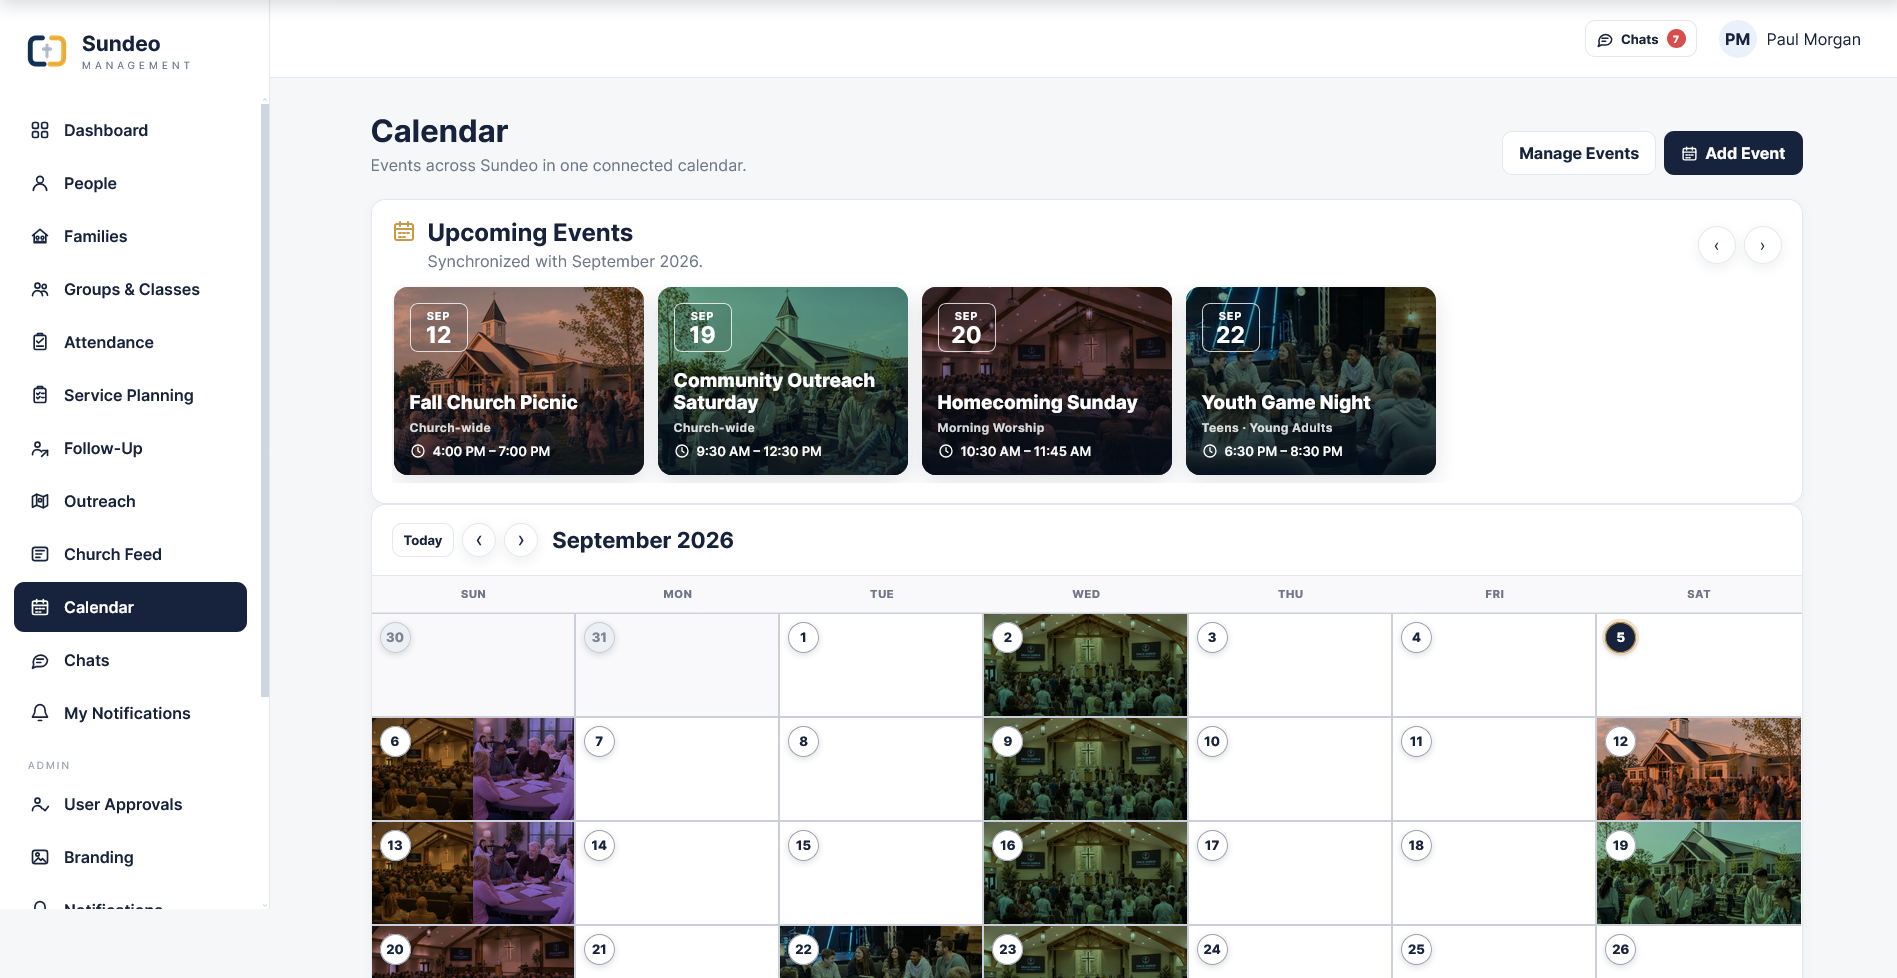Click the Sundeo logo icon
The image size is (1897, 978).
(47, 51)
